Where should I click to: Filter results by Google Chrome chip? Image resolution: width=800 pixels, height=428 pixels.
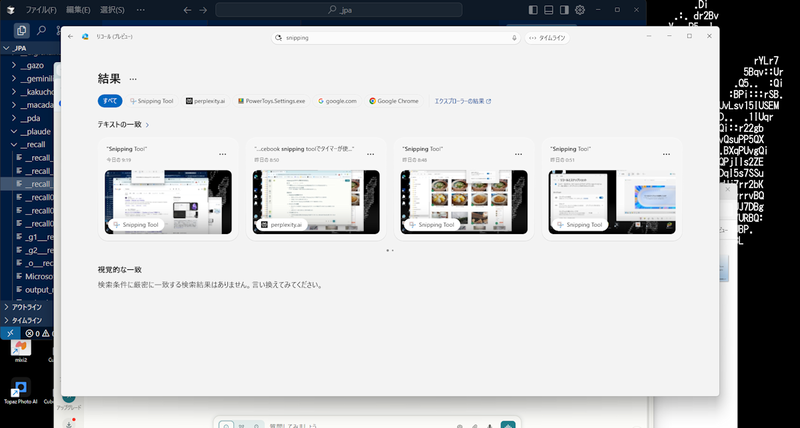[x=394, y=101]
